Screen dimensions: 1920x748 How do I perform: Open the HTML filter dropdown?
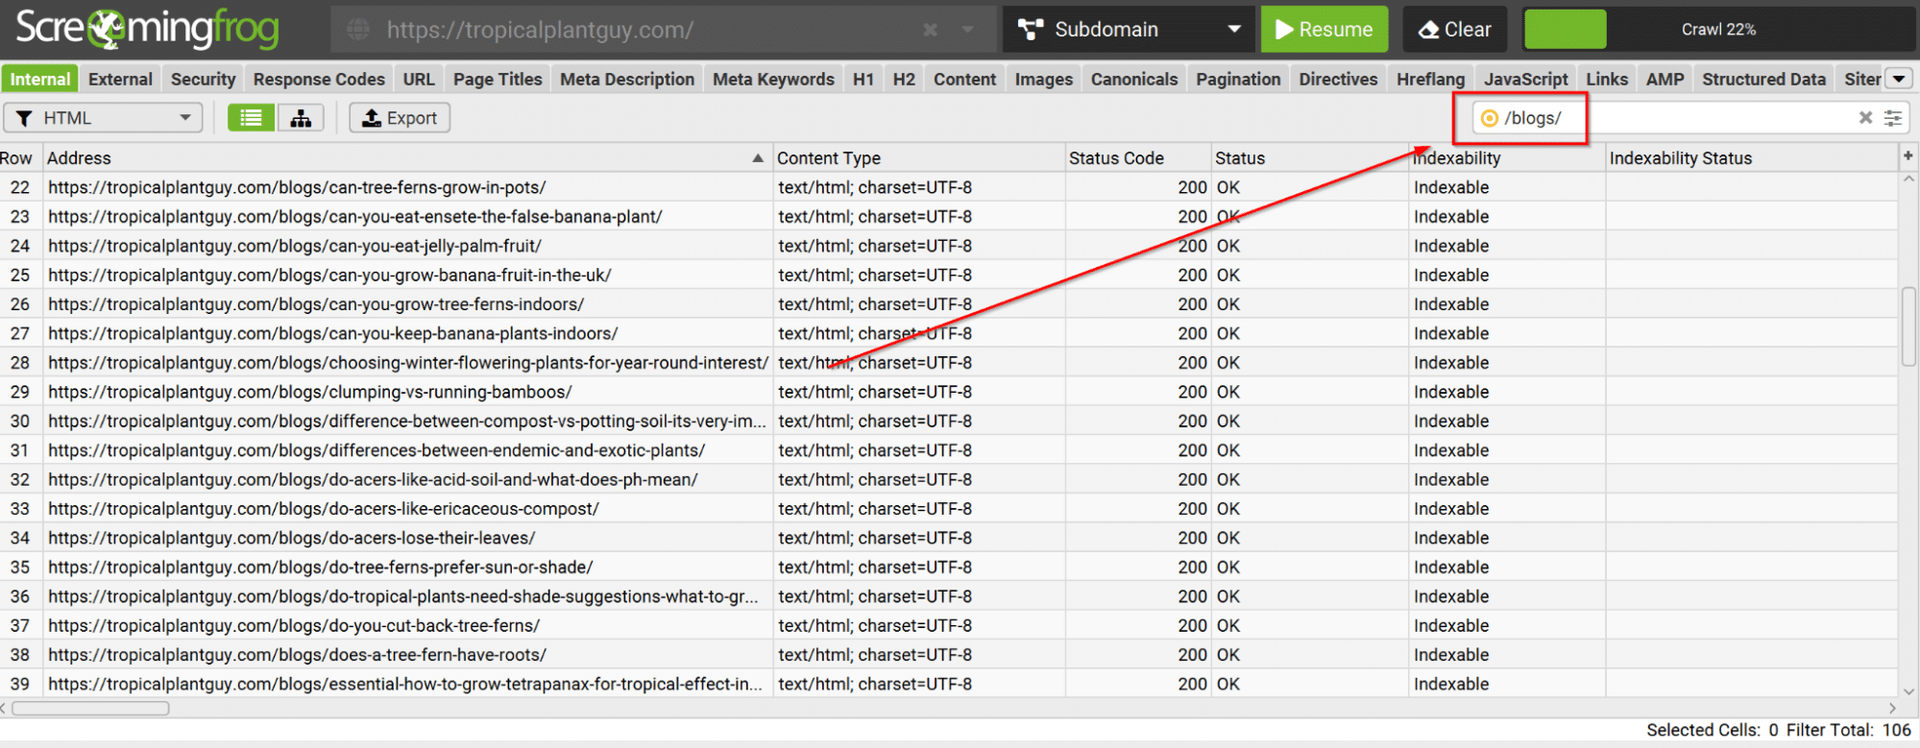[x=104, y=118]
